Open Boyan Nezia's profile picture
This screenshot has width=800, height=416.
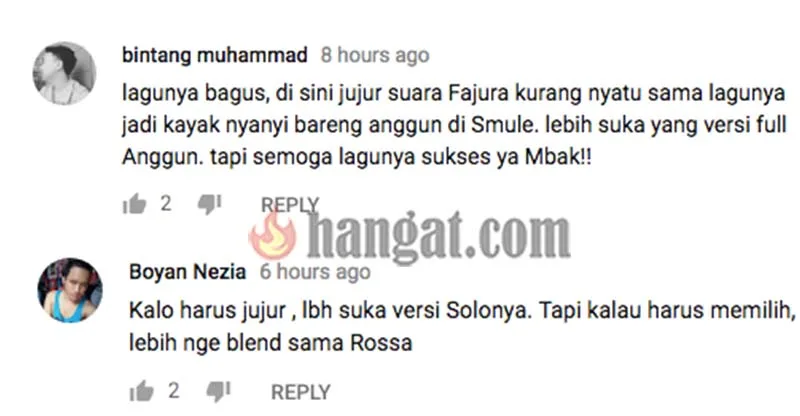[70, 290]
